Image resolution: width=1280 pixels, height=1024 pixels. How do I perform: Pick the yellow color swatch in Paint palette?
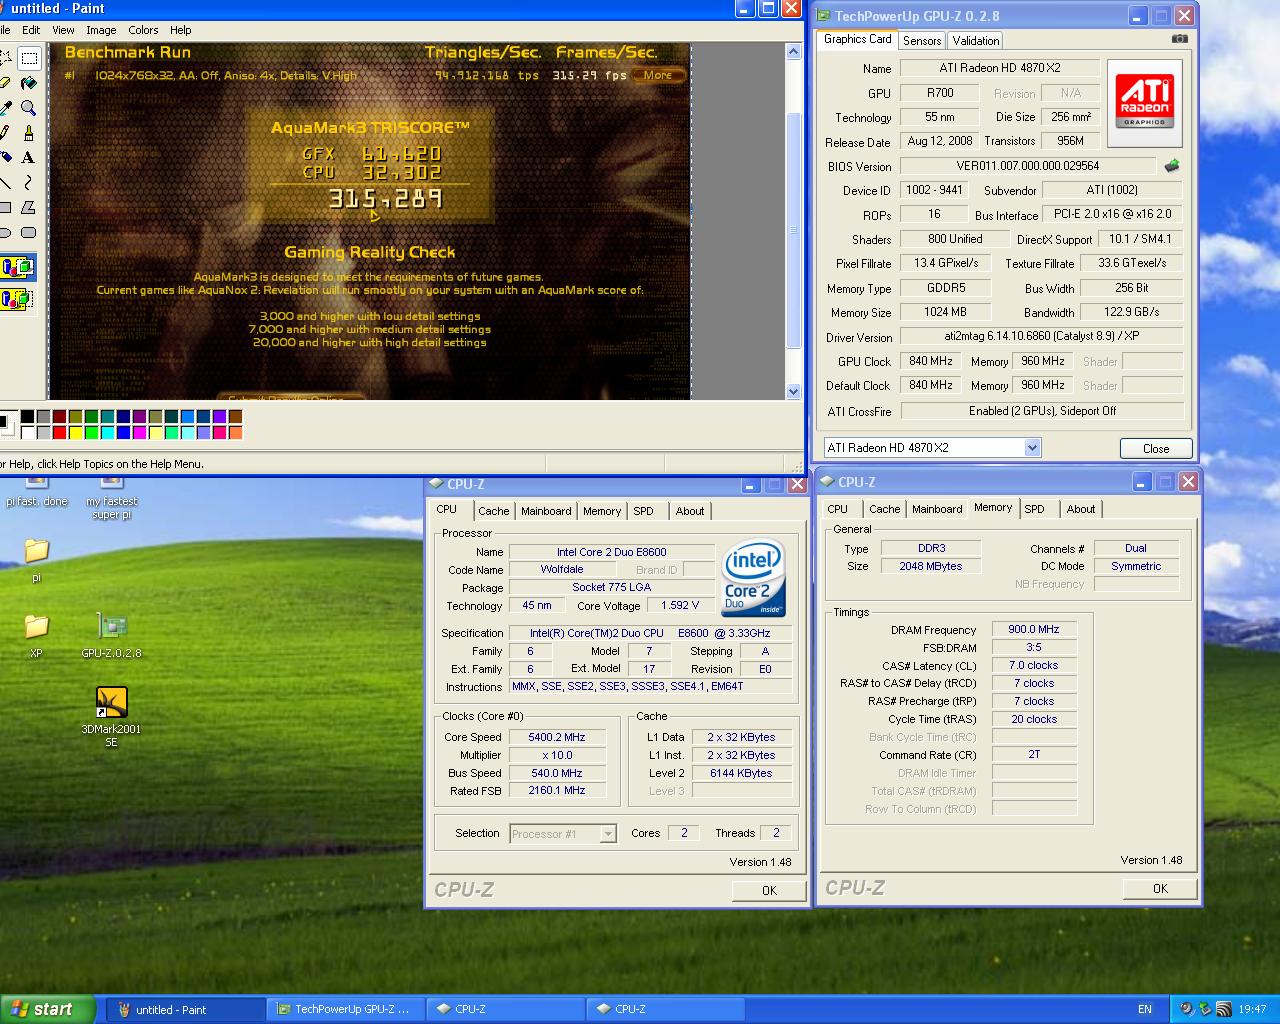(x=76, y=433)
